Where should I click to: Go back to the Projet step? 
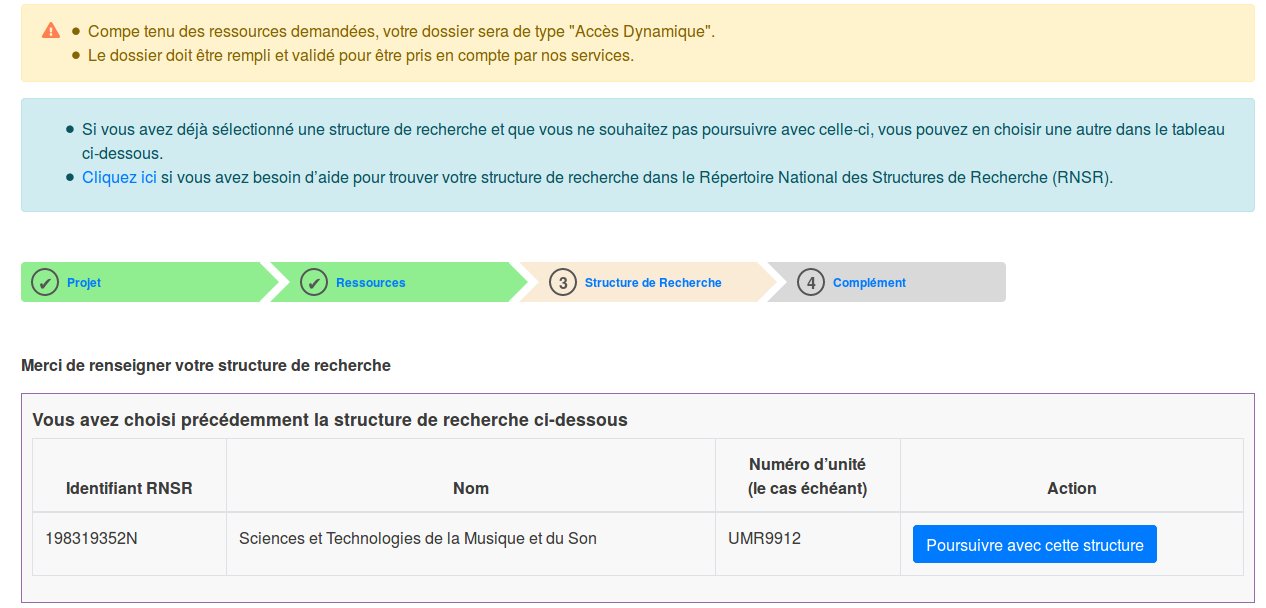pyautogui.click(x=84, y=283)
